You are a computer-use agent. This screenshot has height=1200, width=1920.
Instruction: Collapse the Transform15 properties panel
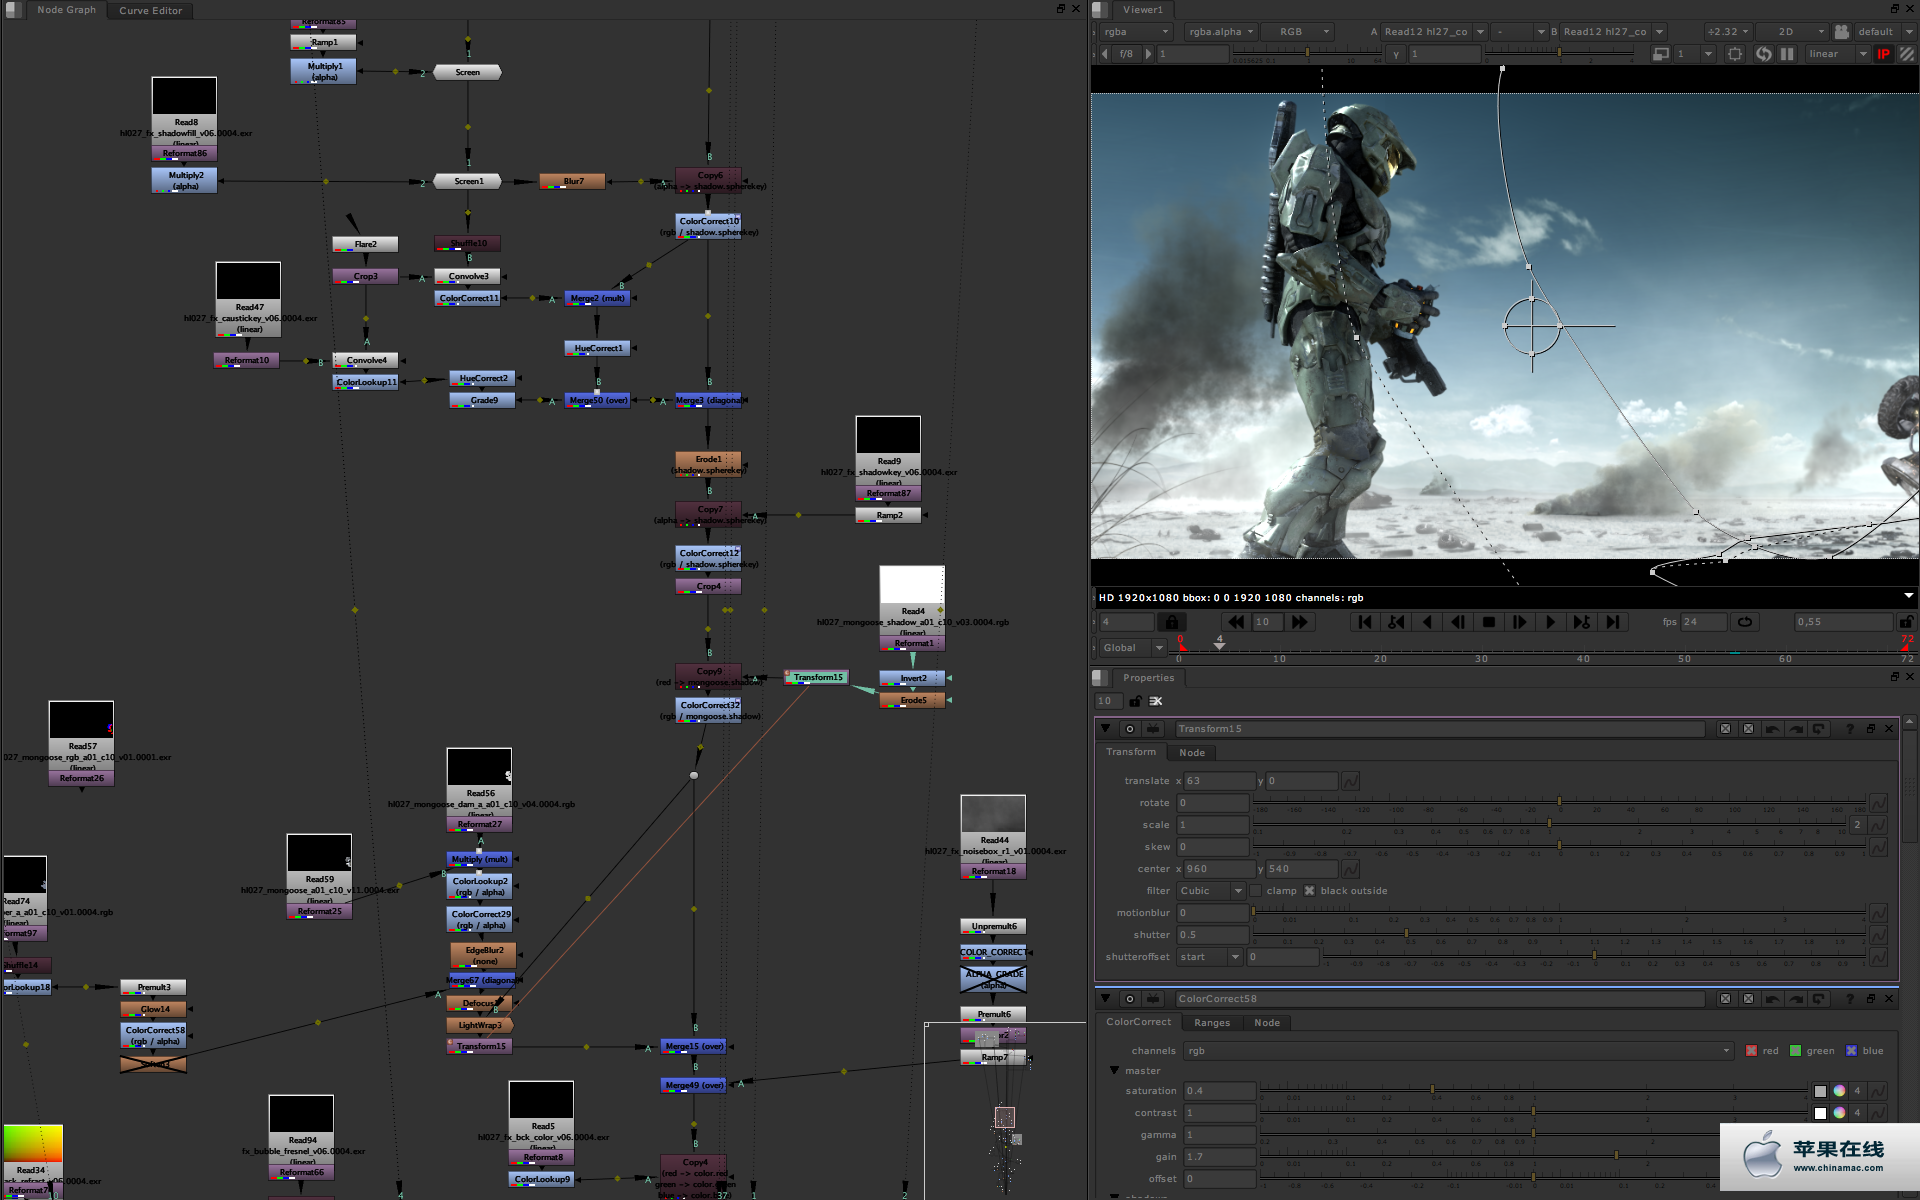pos(1105,729)
